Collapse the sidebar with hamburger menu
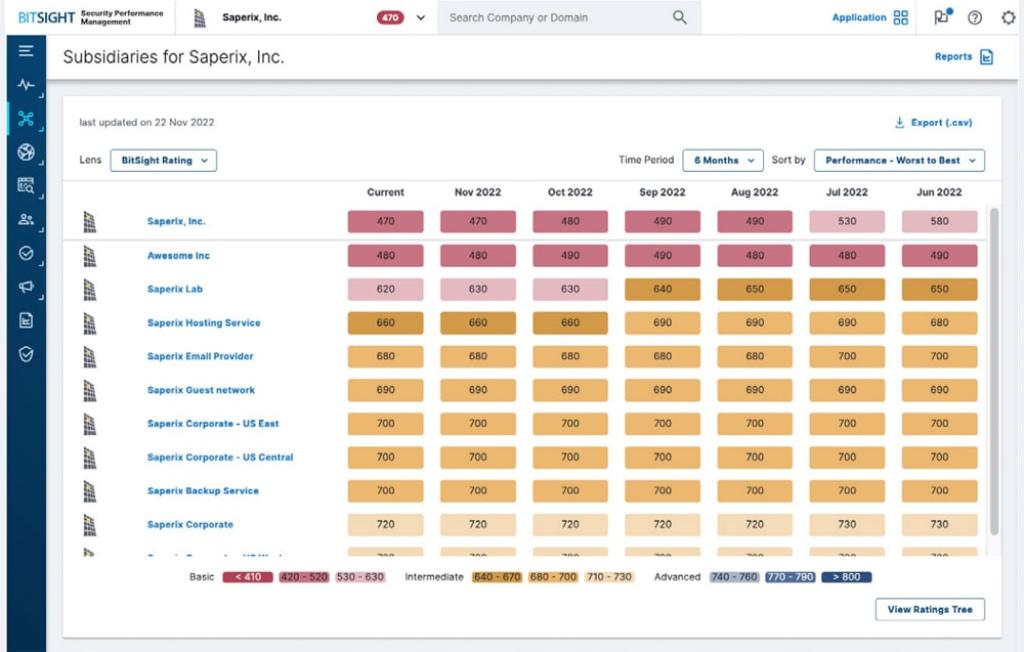The width and height of the screenshot is (1024, 652). point(27,48)
